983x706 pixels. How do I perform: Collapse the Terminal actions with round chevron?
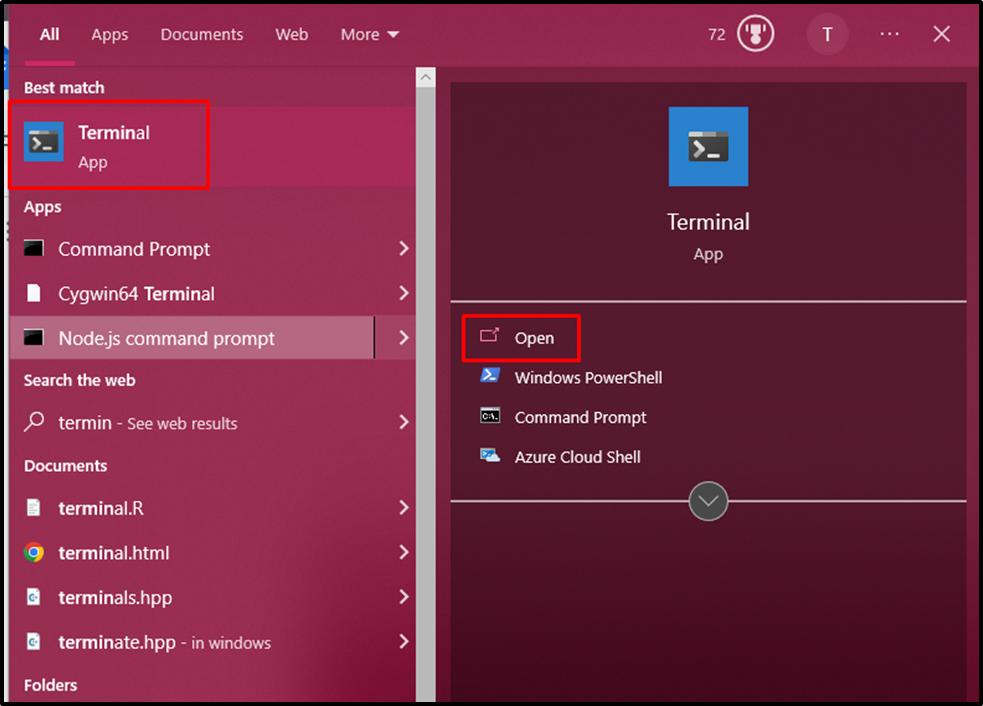[x=708, y=501]
